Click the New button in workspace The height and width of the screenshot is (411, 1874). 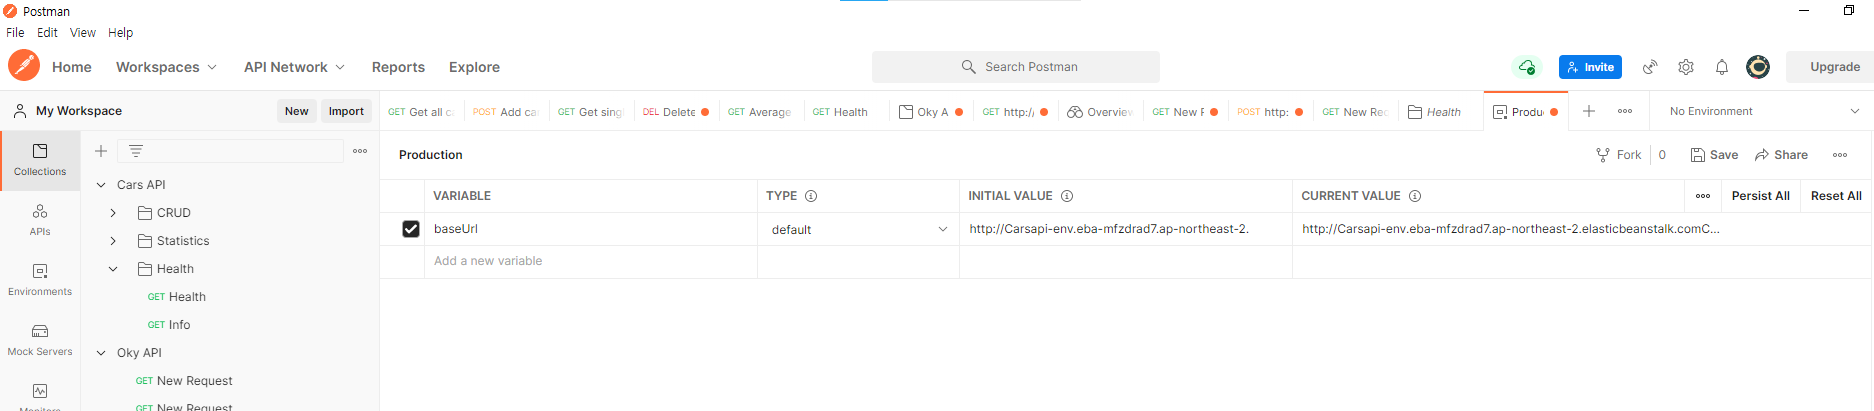(296, 111)
